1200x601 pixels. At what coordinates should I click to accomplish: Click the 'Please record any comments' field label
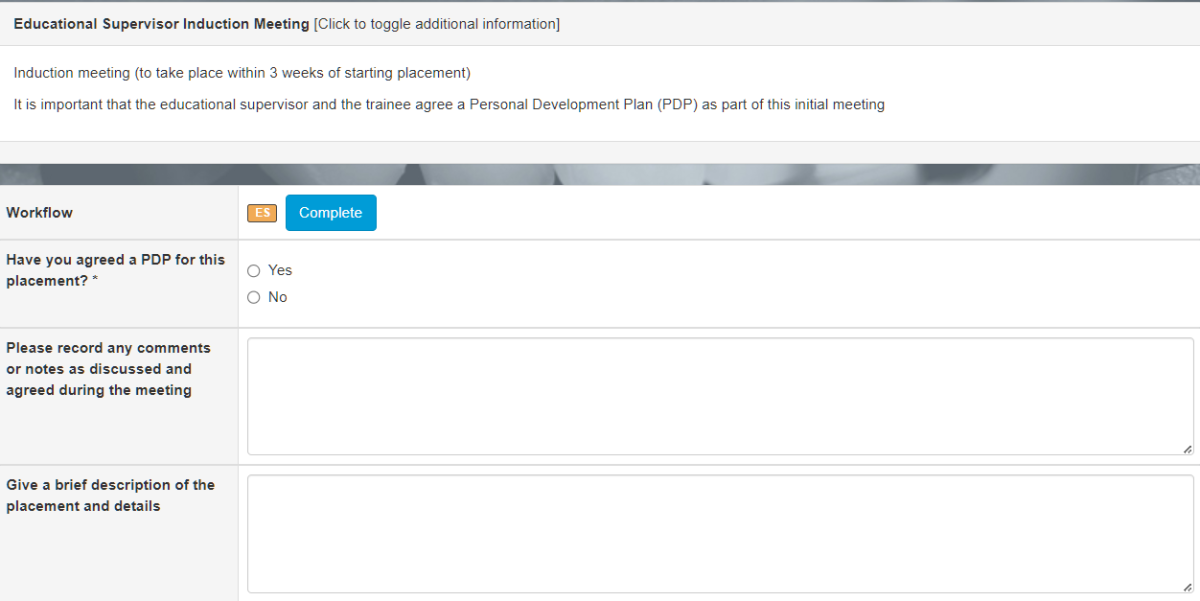point(108,369)
